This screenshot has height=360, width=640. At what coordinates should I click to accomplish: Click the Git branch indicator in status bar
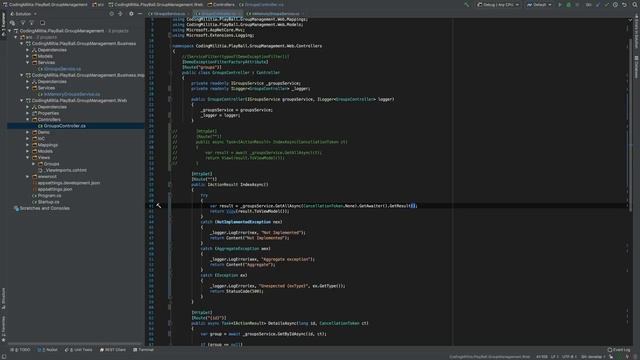click(593, 357)
